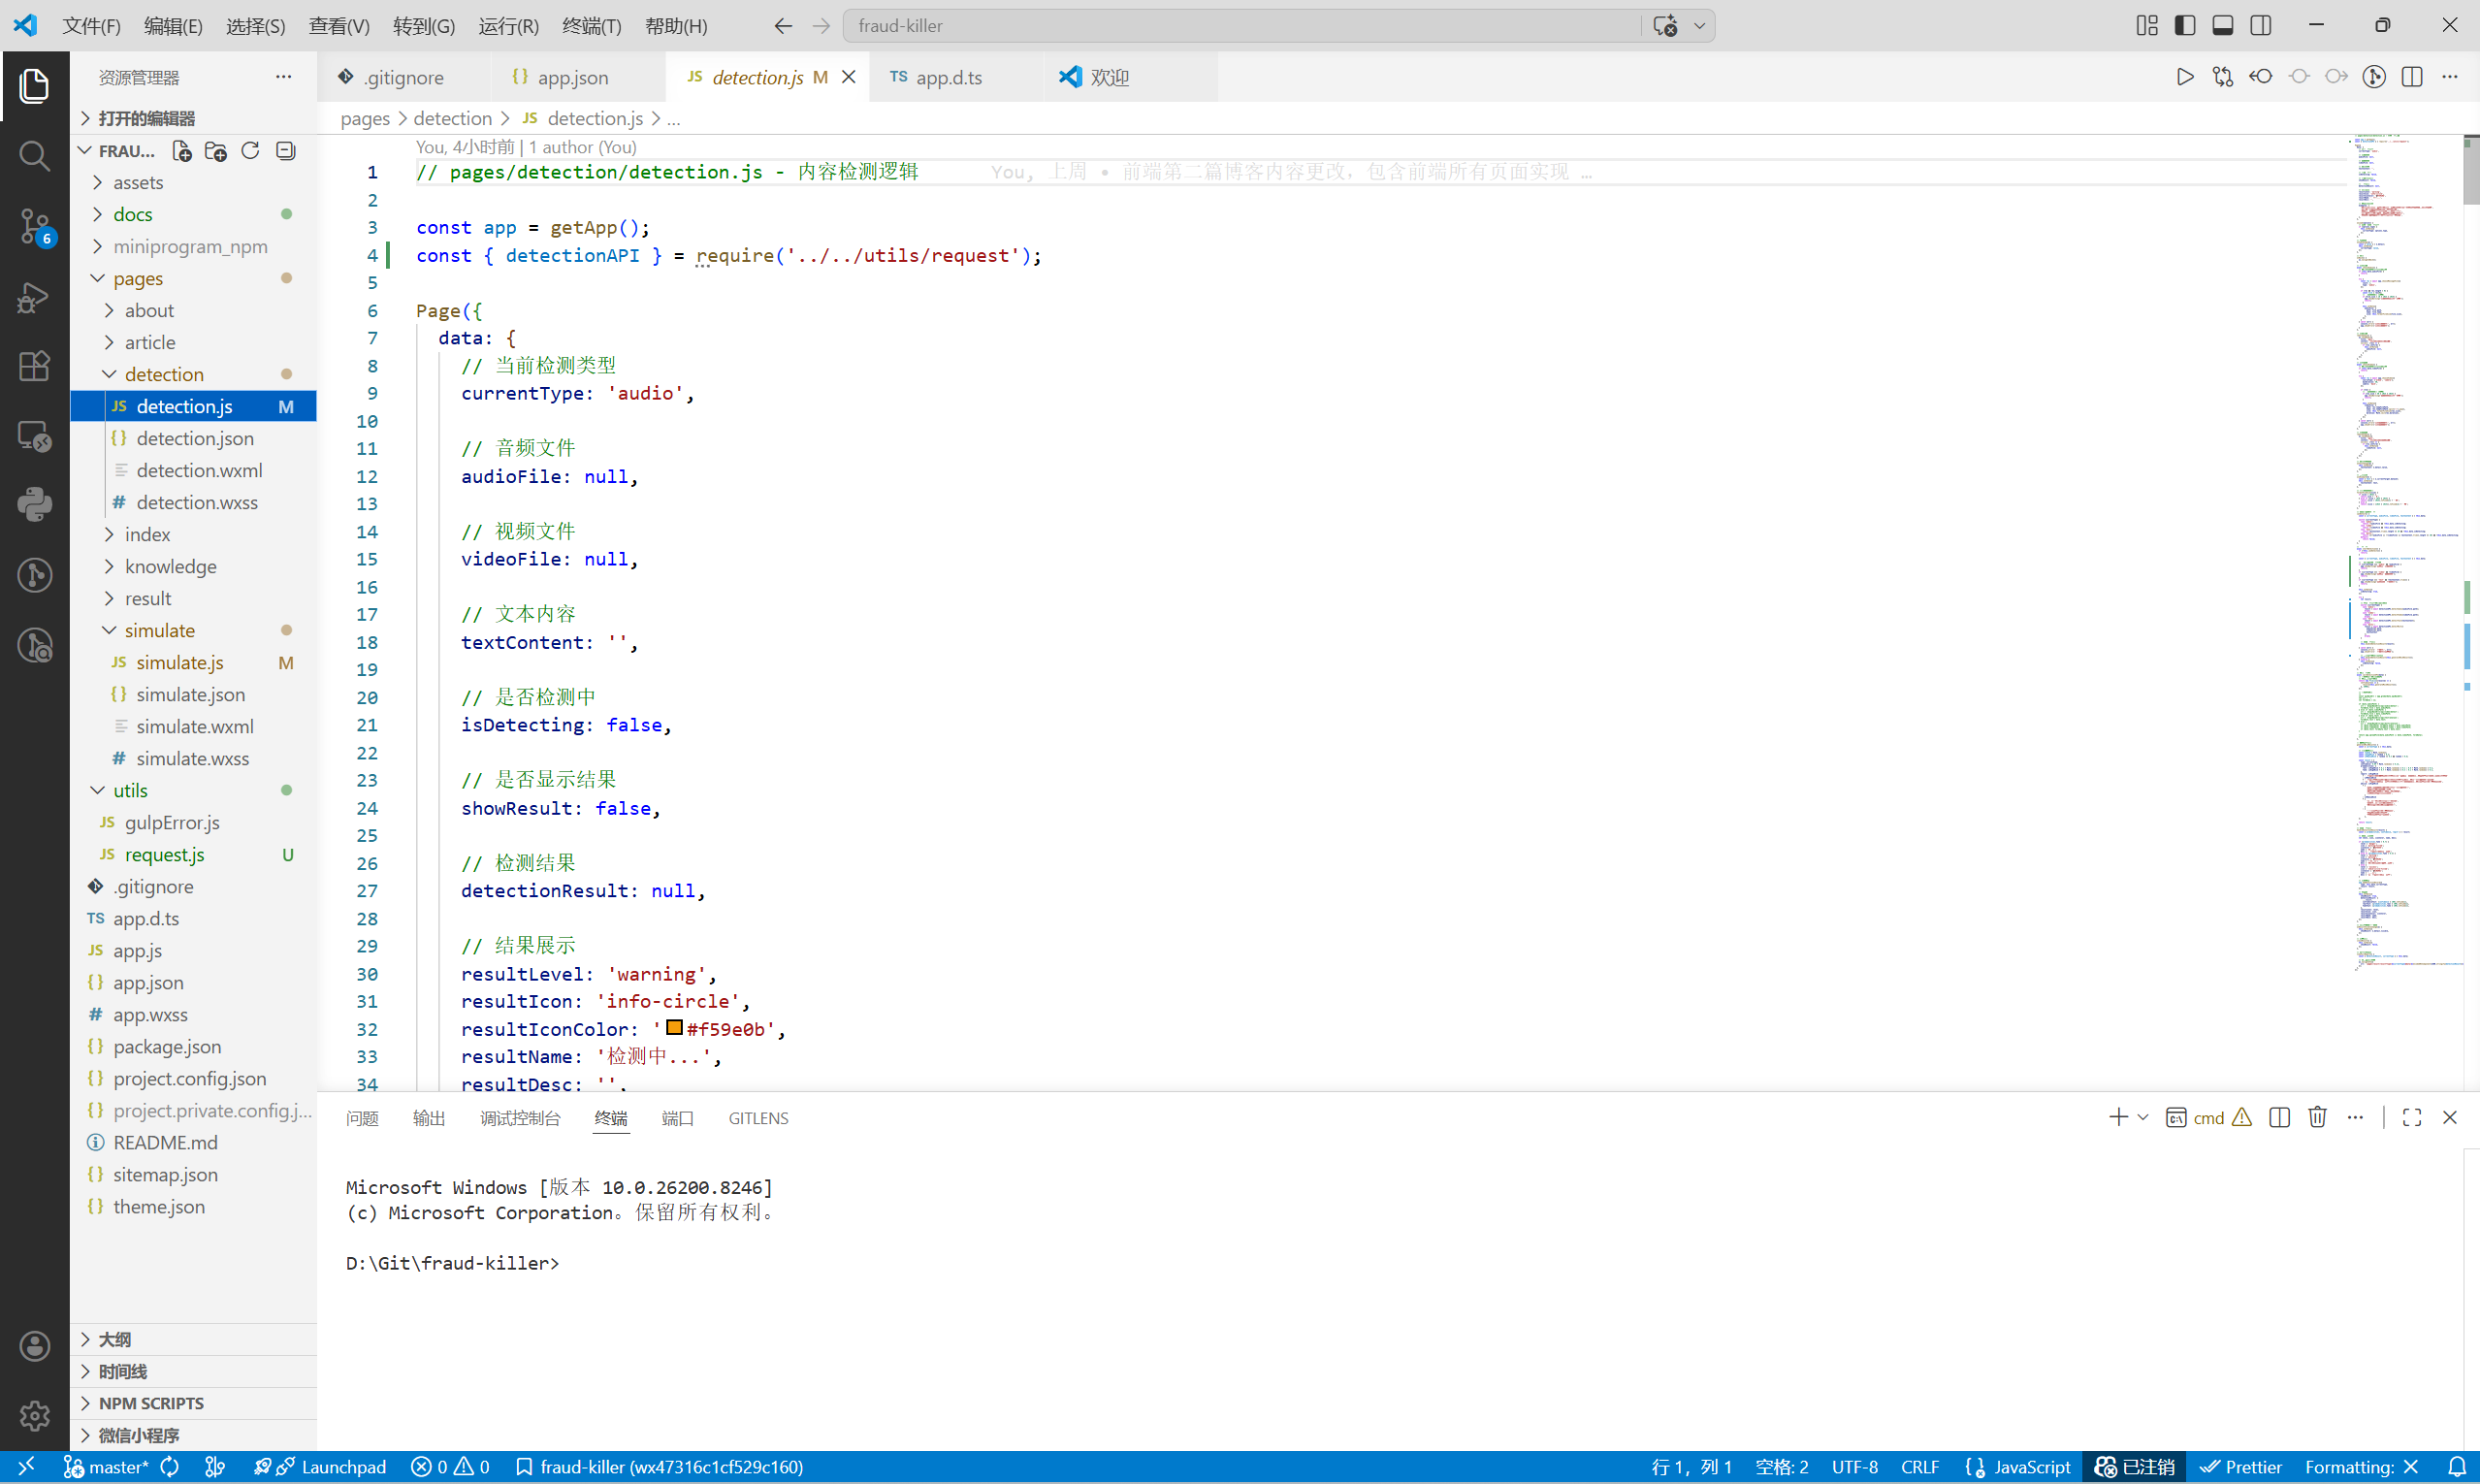Split the terminal panel

point(2280,1117)
